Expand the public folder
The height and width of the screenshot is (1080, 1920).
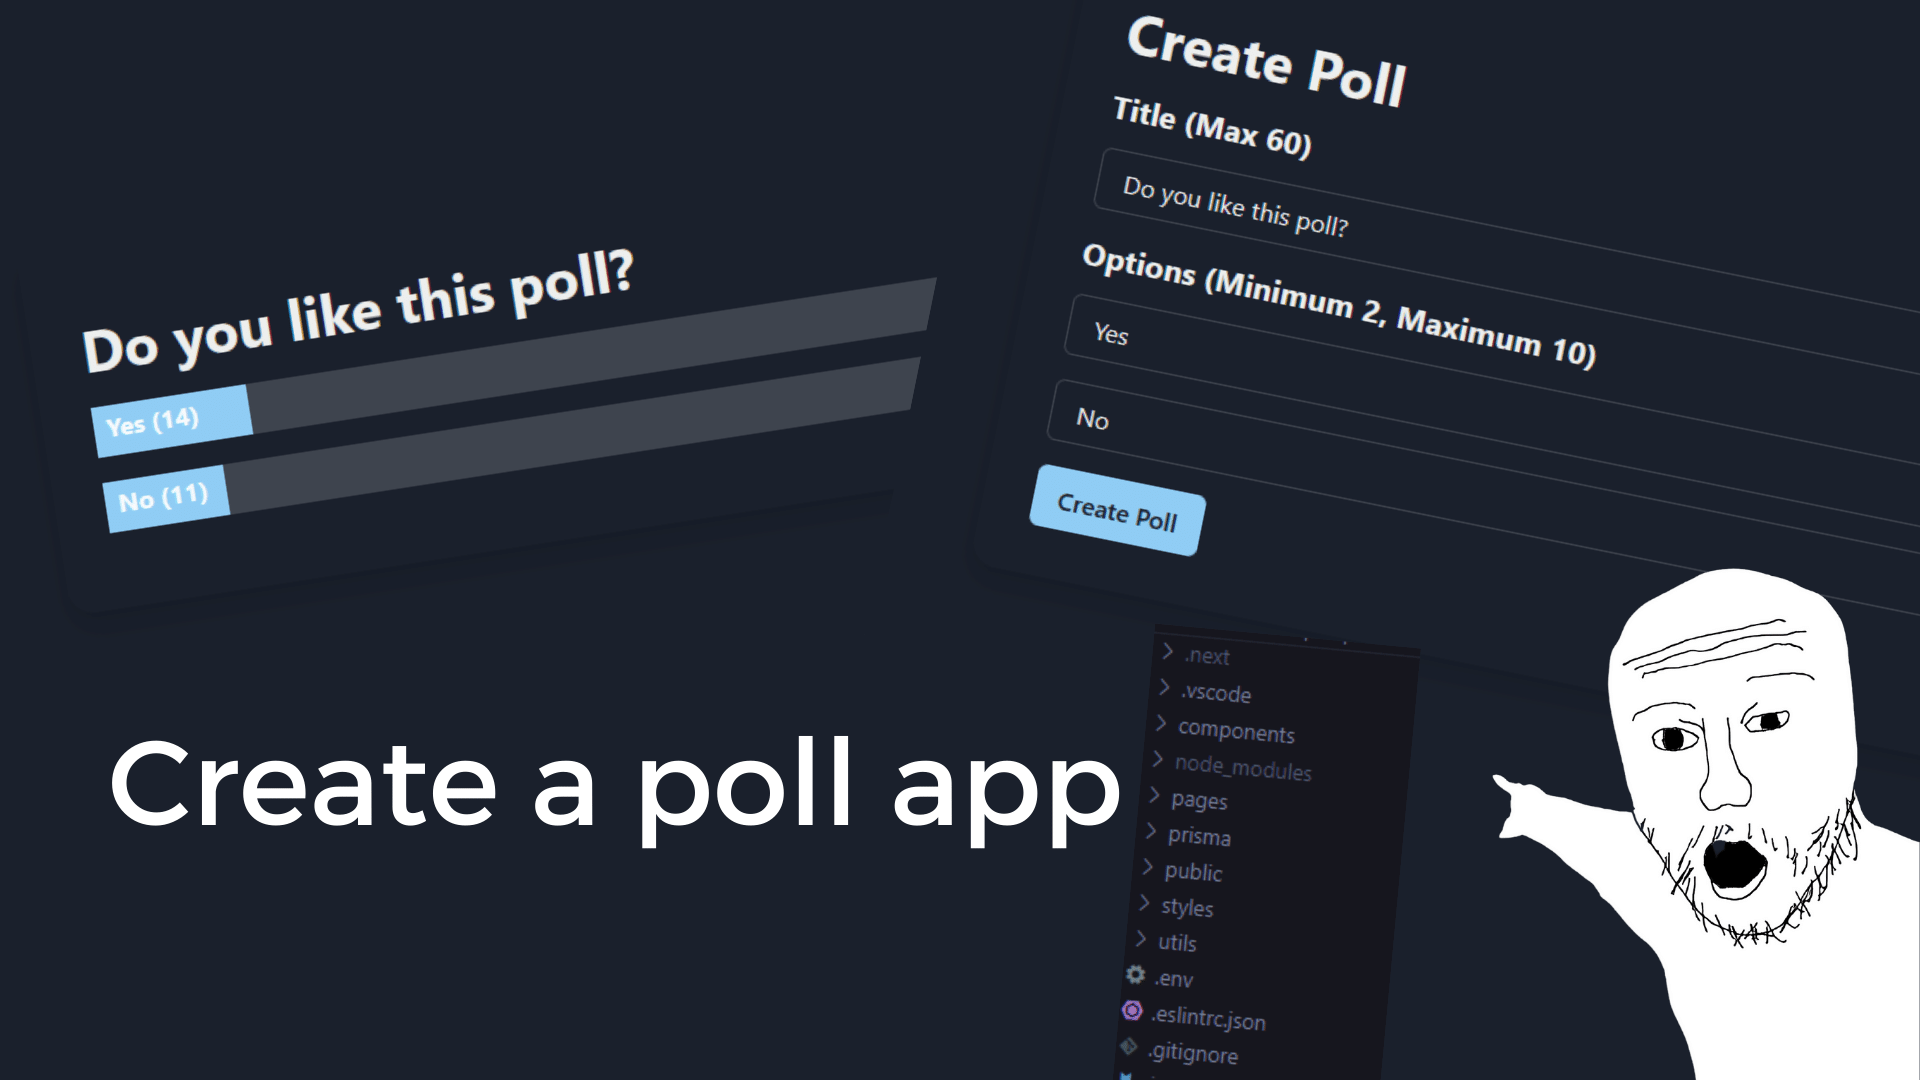(1148, 867)
